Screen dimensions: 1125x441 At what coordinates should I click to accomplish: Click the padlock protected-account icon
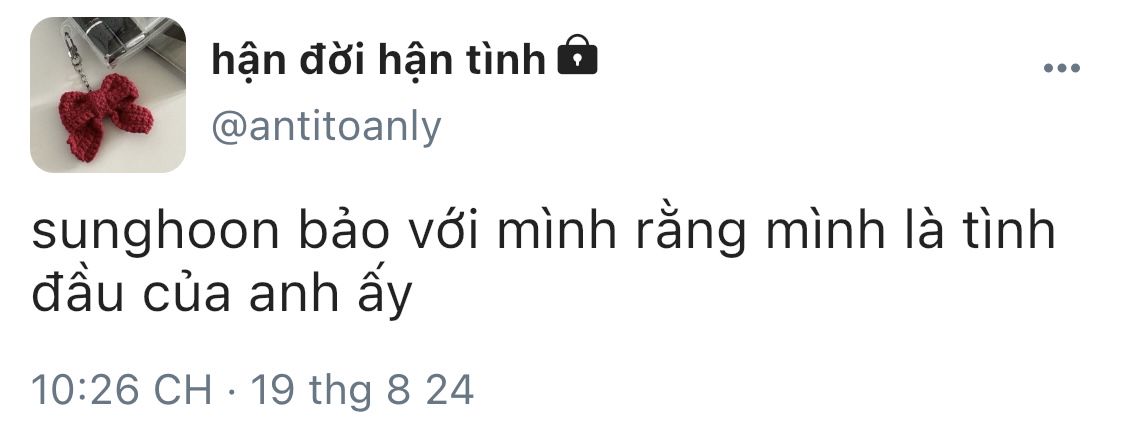point(578,55)
